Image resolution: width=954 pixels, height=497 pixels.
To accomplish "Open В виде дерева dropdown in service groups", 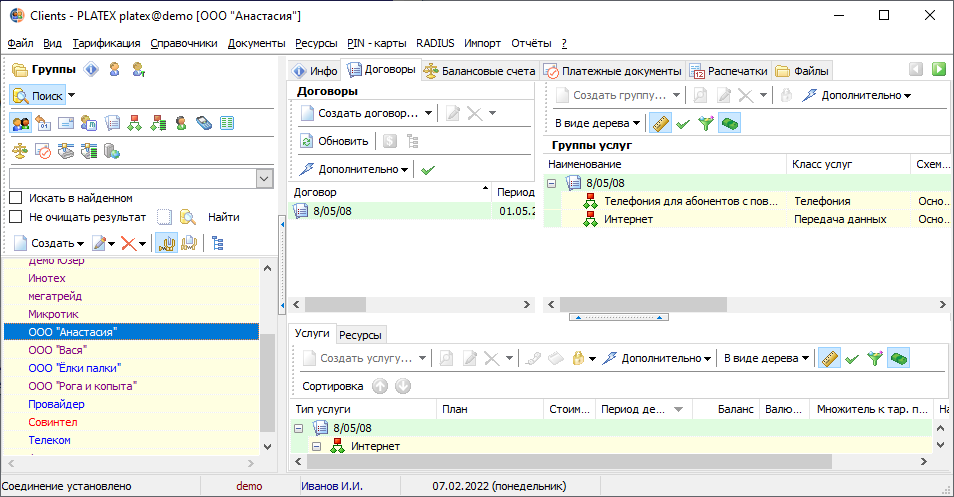I will [597, 123].
